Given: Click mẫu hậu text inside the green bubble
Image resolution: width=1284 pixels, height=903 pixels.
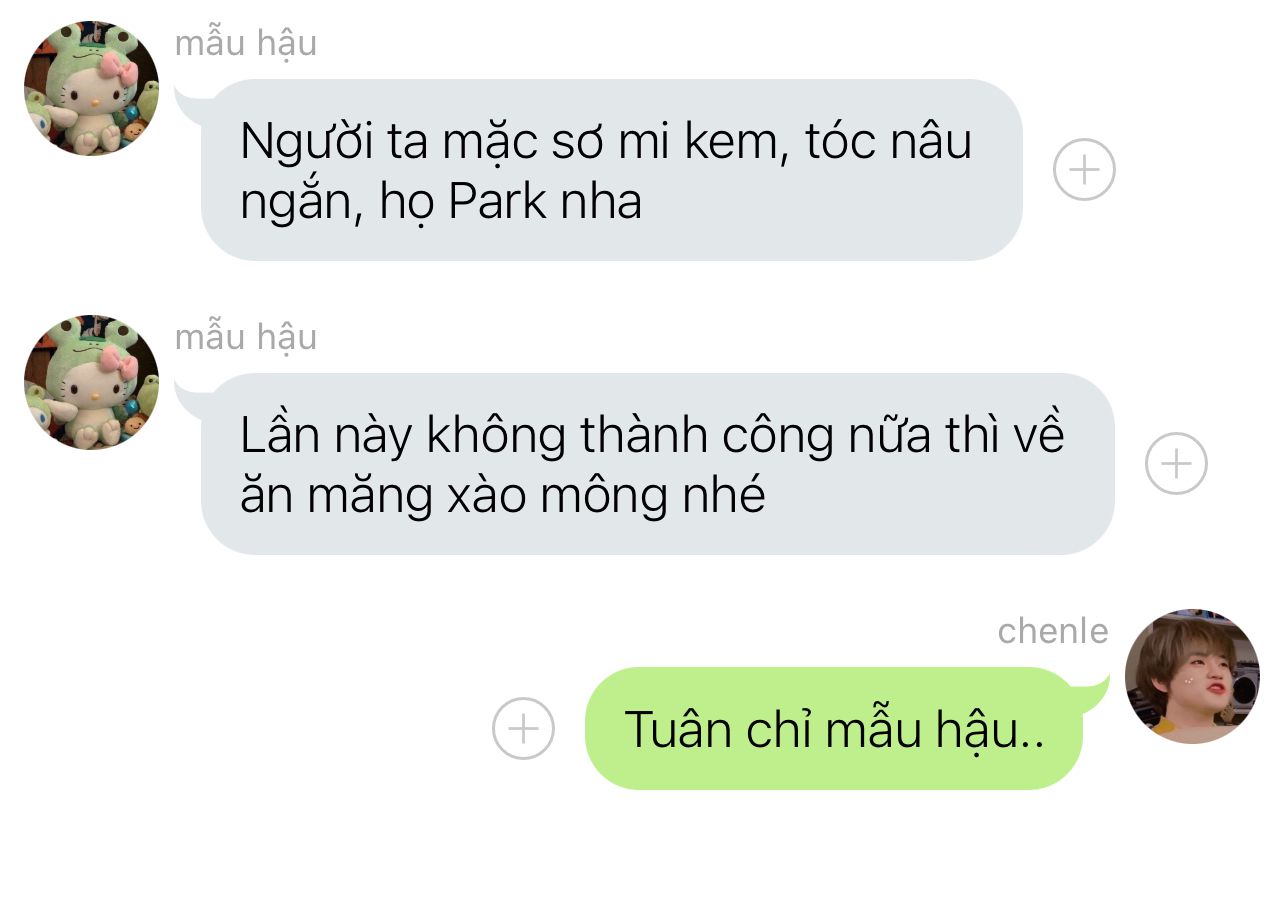Looking at the screenshot, I should click(936, 729).
